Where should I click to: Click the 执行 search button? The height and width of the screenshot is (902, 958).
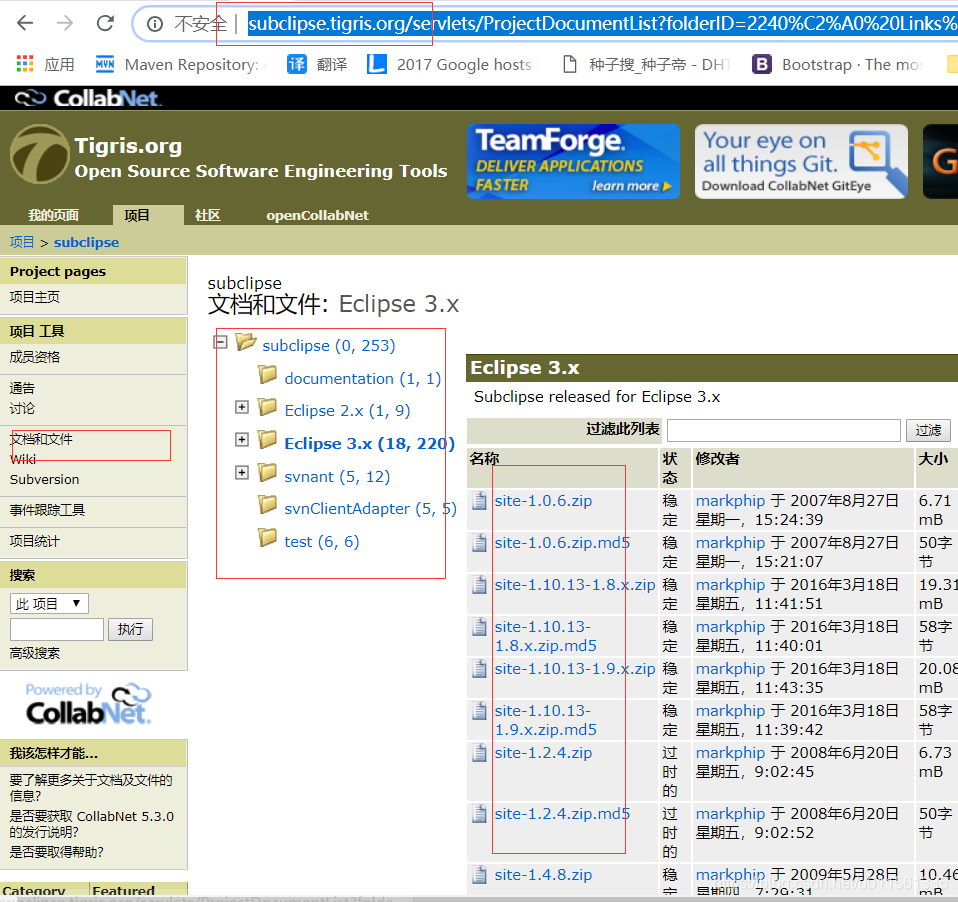coord(131,629)
